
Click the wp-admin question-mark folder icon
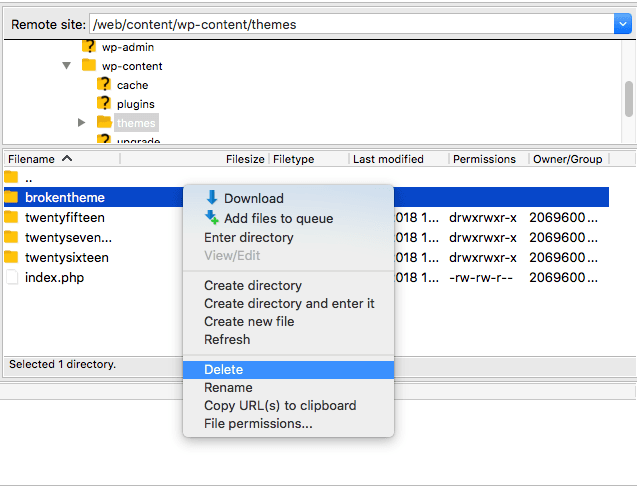(89, 46)
